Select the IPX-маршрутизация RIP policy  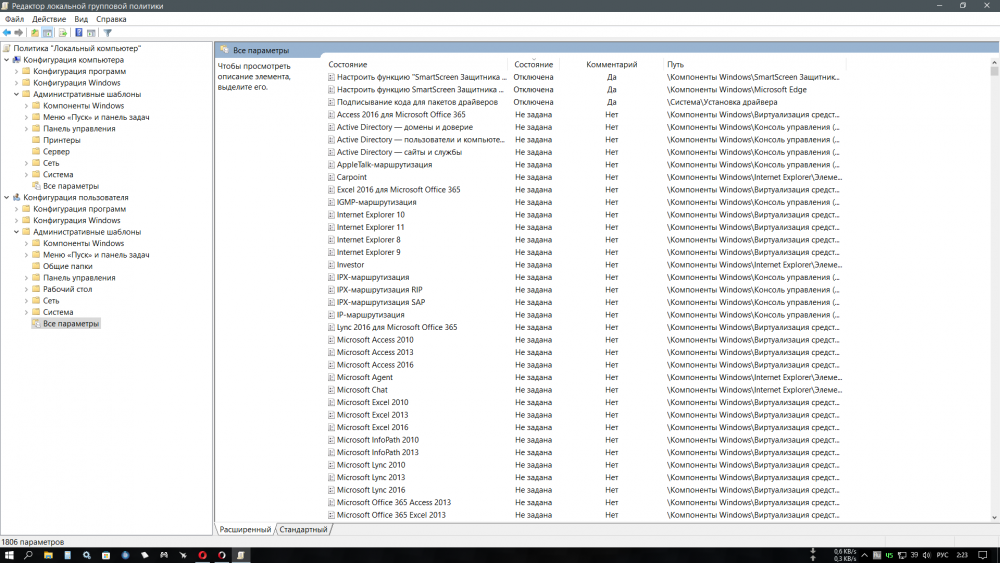(x=379, y=289)
